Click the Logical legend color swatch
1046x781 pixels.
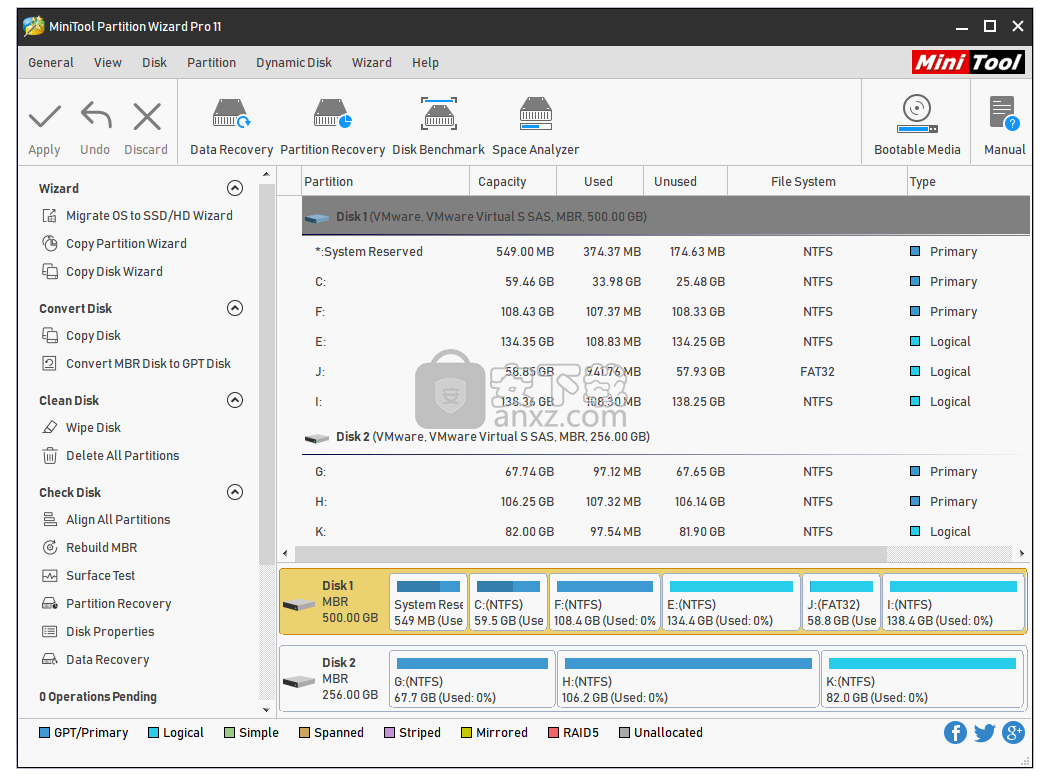[x=153, y=732]
